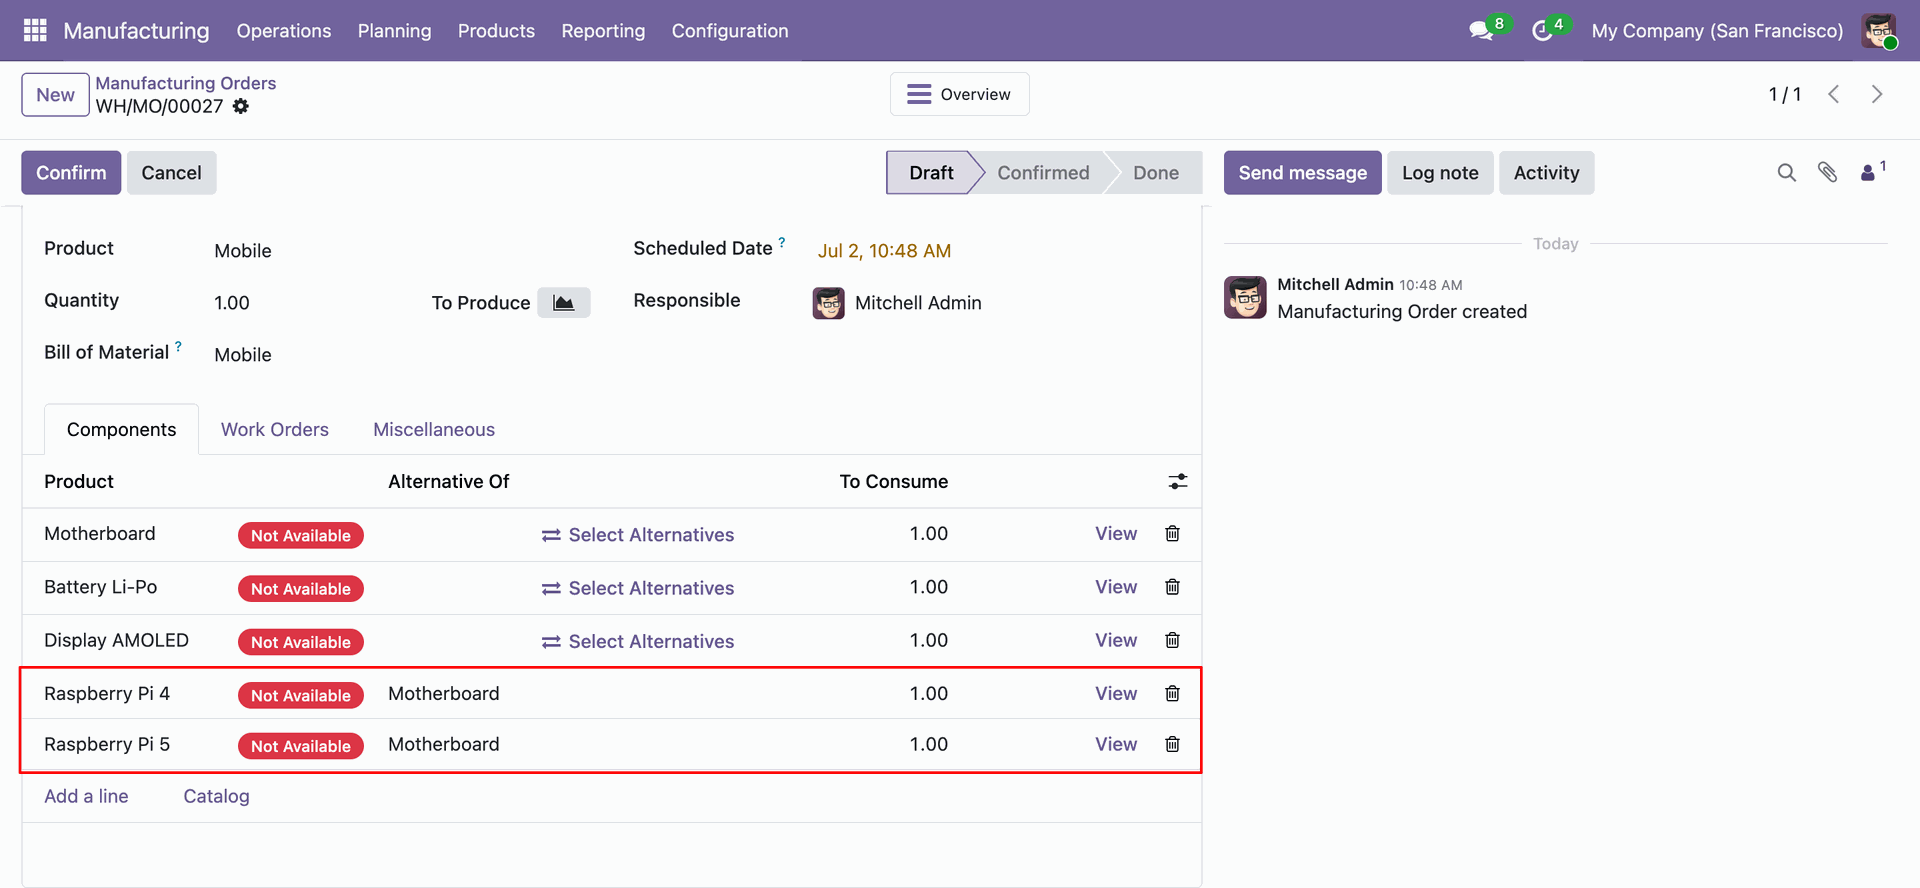
Task: Open the Overview button
Action: coord(960,94)
